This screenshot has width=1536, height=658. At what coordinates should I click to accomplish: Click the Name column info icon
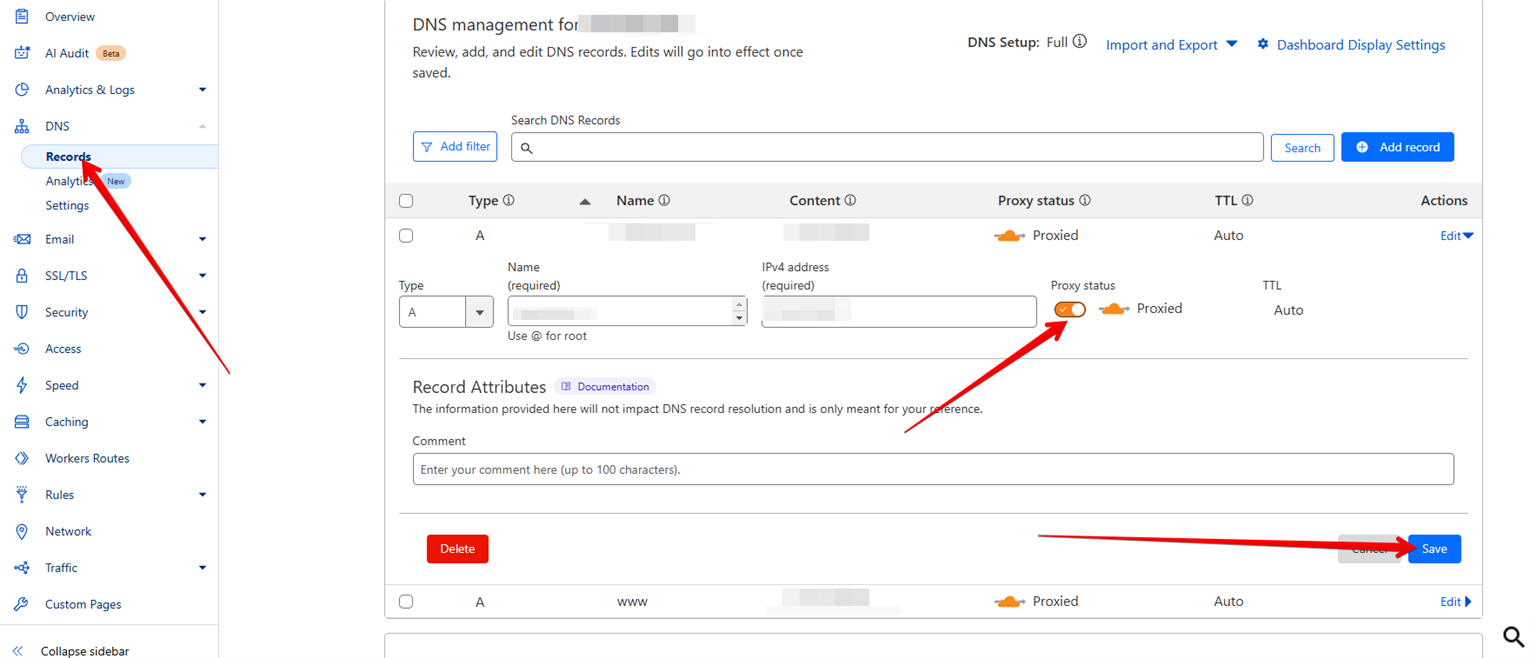pyautogui.click(x=664, y=201)
